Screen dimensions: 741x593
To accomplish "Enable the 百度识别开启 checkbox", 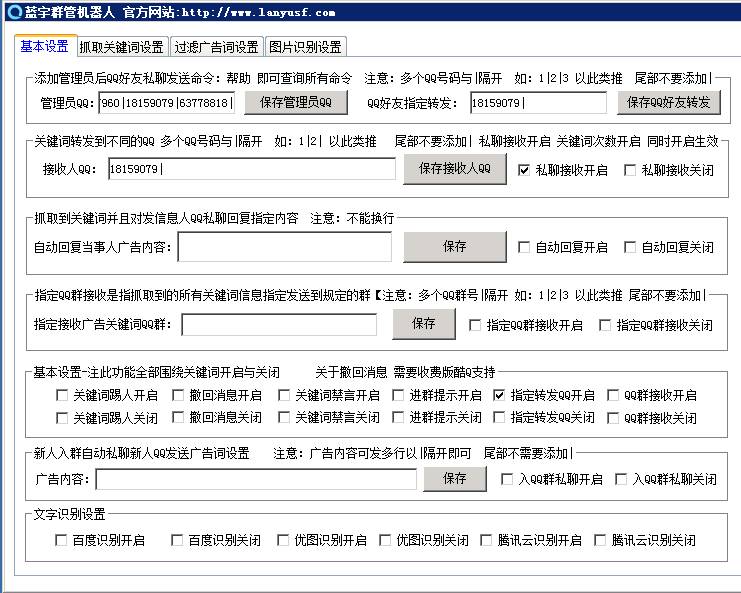I will point(61,540).
